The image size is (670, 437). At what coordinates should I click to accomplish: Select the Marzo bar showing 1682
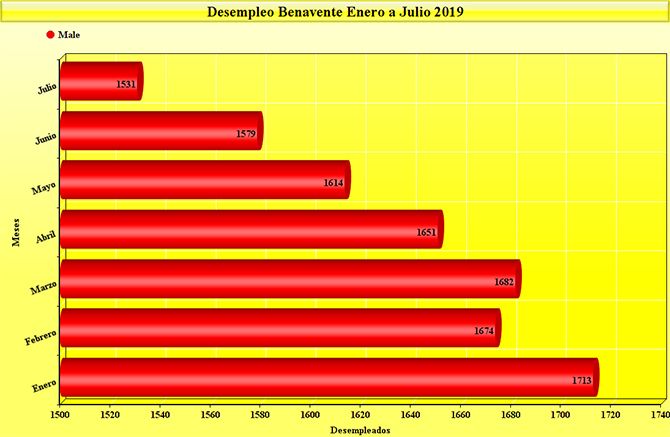[x=289, y=279]
